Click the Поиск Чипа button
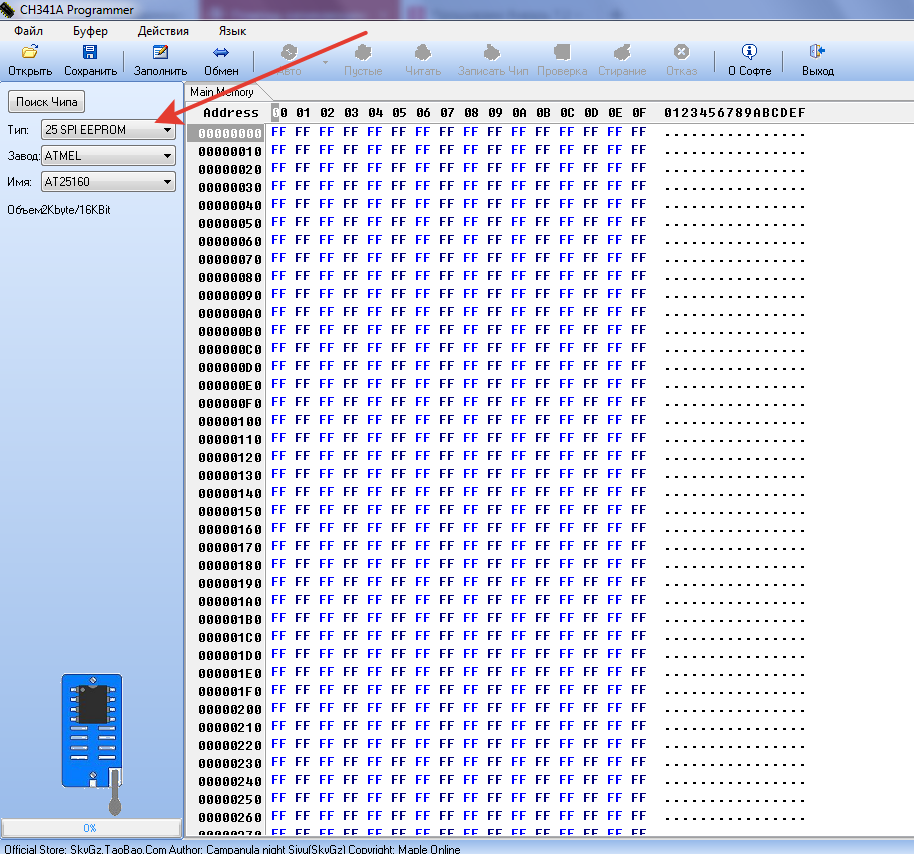This screenshot has width=914, height=854. [47, 101]
